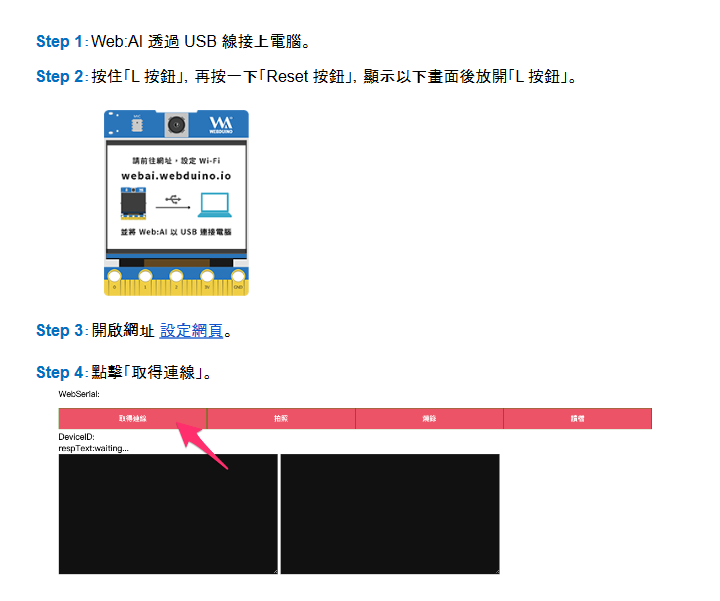The width and height of the screenshot is (720, 601).
Task: Click the GND pin on the board
Action: pos(238,276)
